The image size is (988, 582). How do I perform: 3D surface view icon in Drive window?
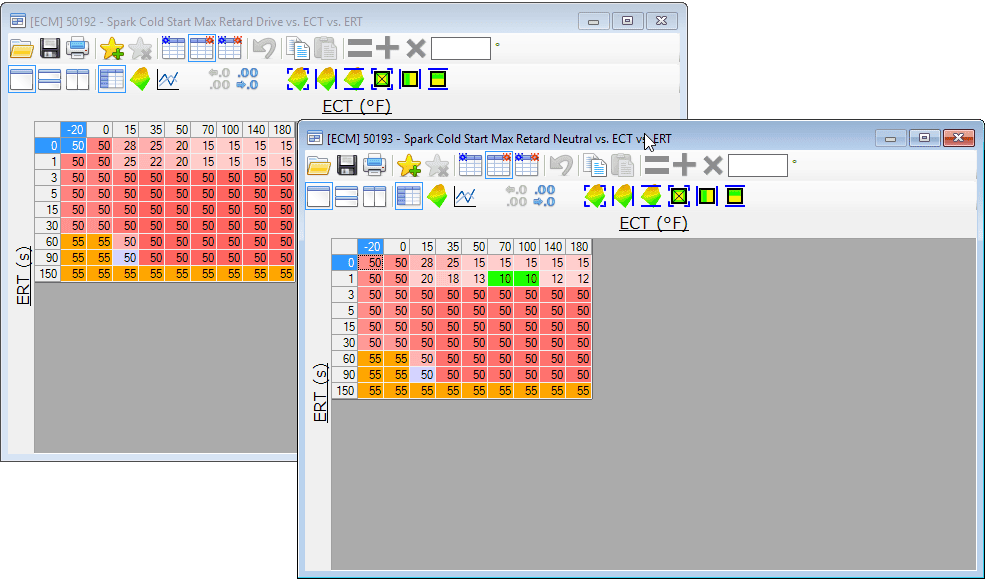140,79
